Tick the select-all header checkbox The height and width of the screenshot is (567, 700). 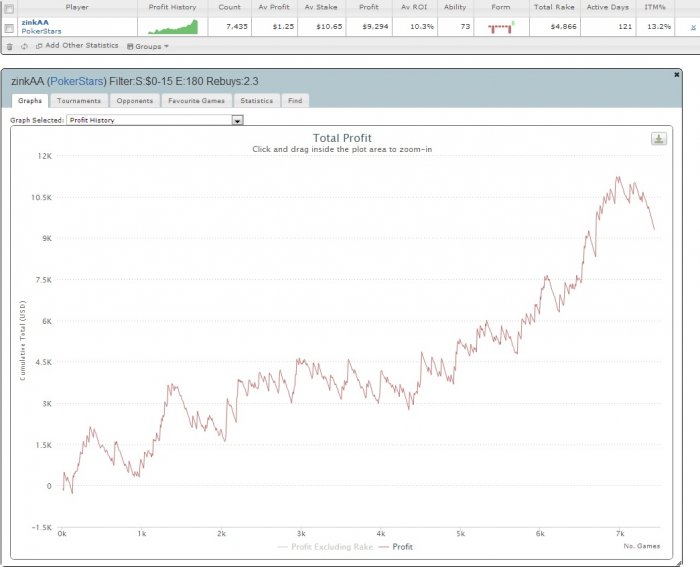click(9, 8)
